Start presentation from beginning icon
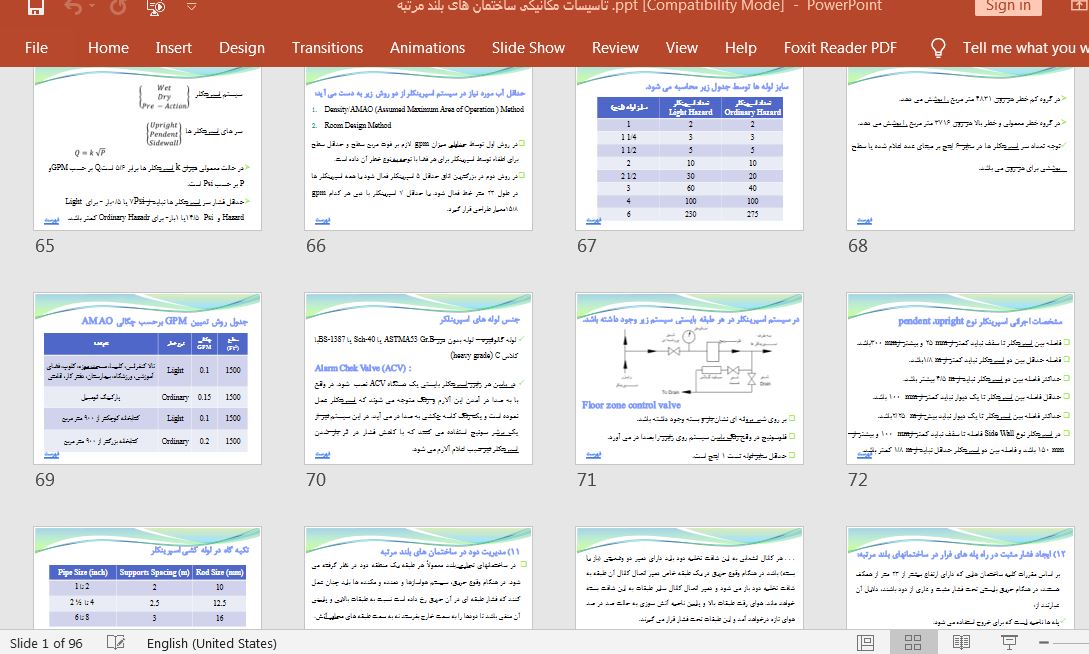The image size is (1089, 654). tap(156, 7)
